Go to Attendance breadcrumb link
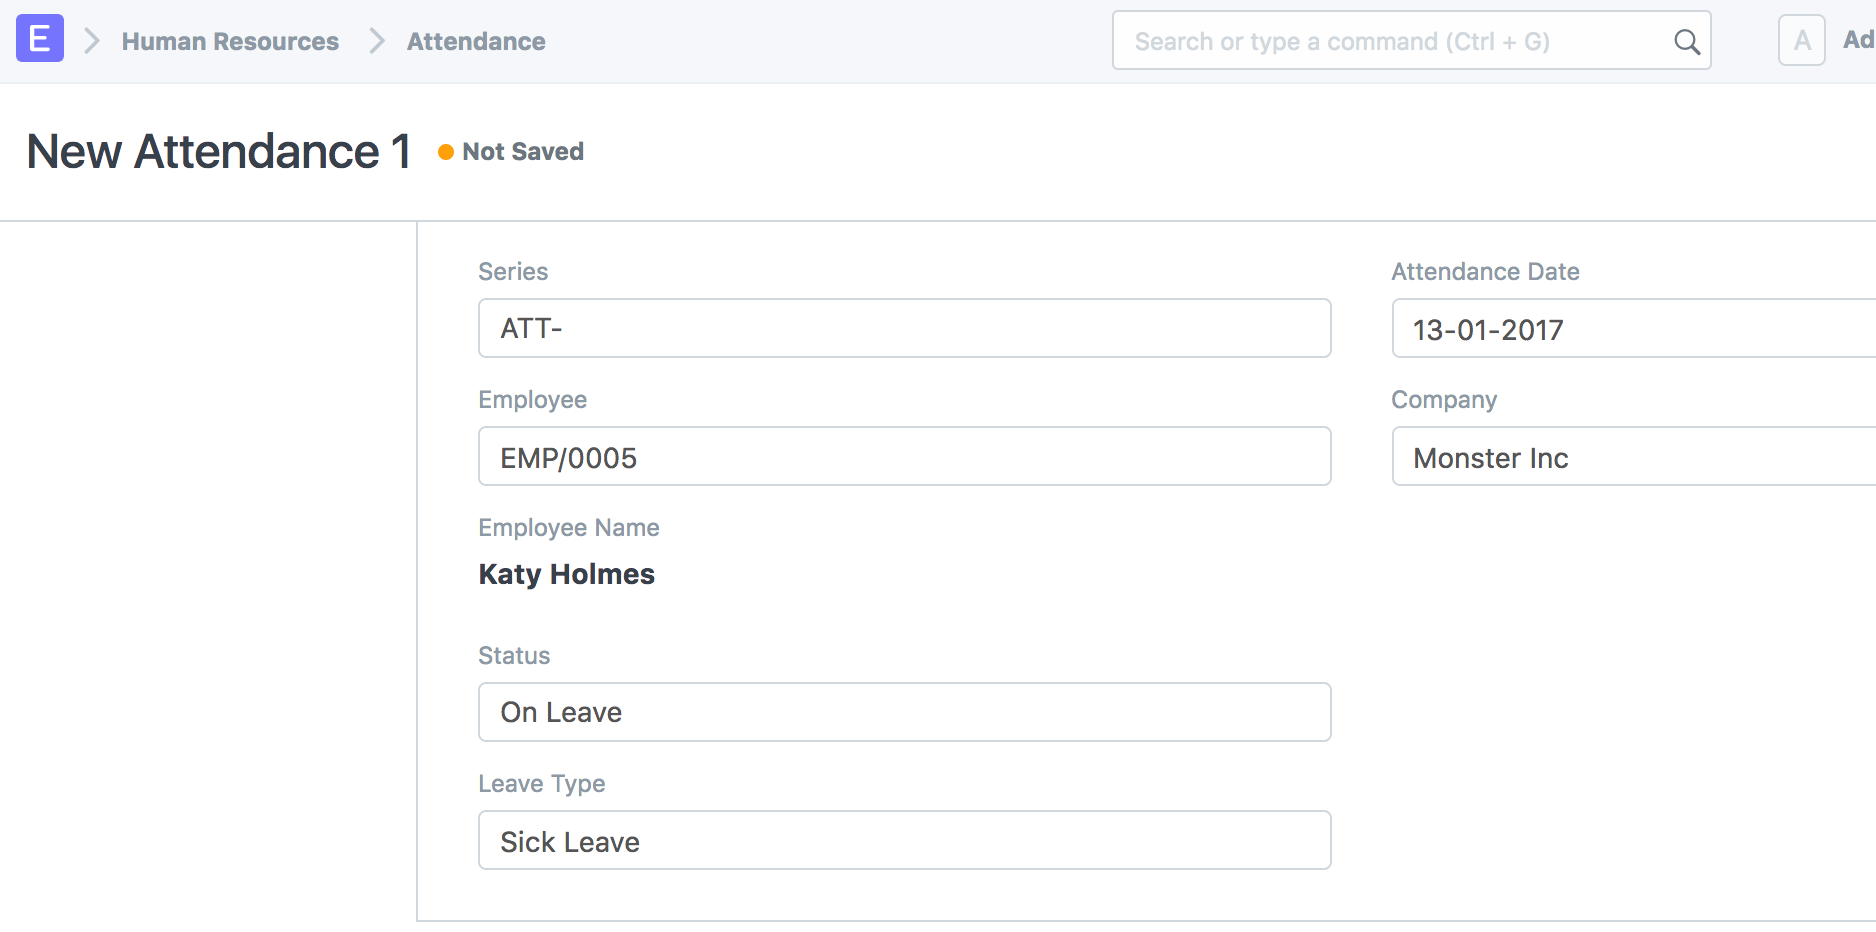Screen dimensions: 1876x932 [x=476, y=41]
